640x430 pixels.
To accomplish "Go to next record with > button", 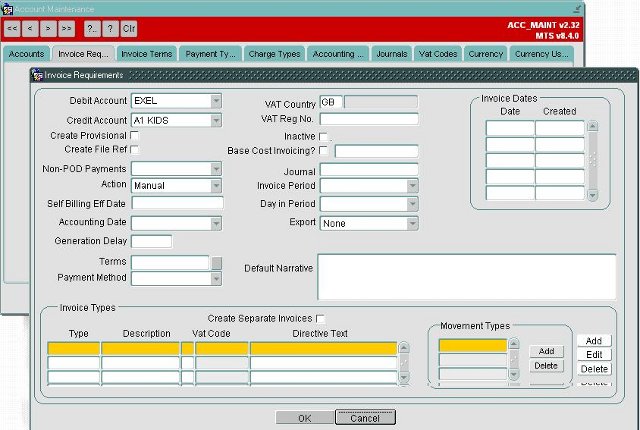I will [49, 29].
